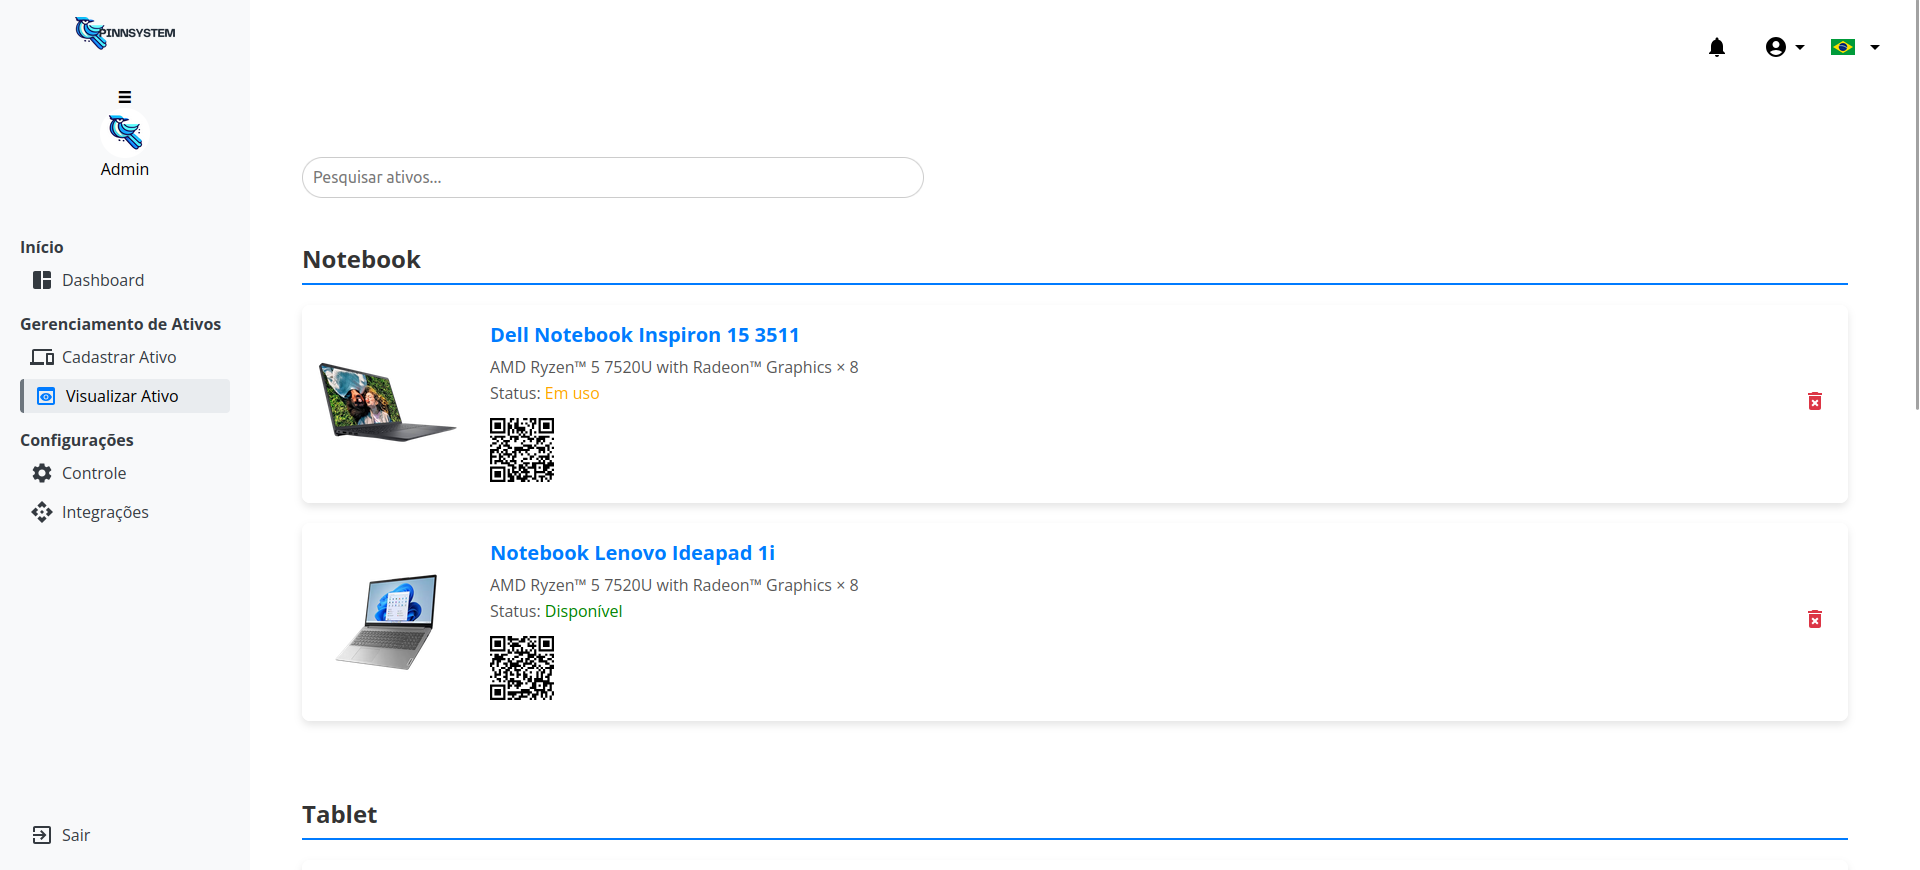Open the user account dropdown
Image resolution: width=1920 pixels, height=870 pixels.
tap(1785, 47)
